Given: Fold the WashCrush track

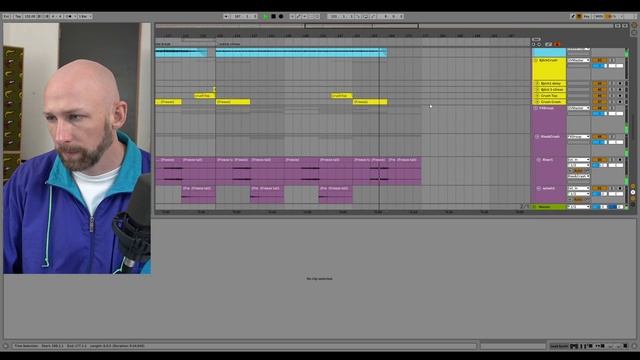Looking at the screenshot, I should tap(537, 137).
